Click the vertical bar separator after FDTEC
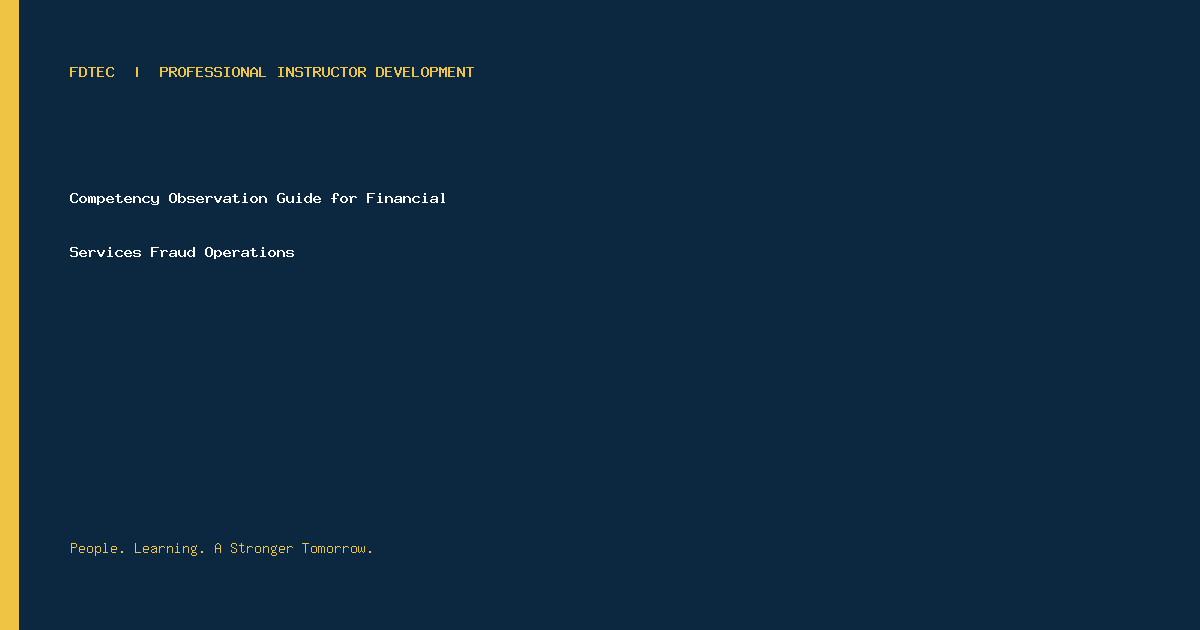 click(137, 72)
